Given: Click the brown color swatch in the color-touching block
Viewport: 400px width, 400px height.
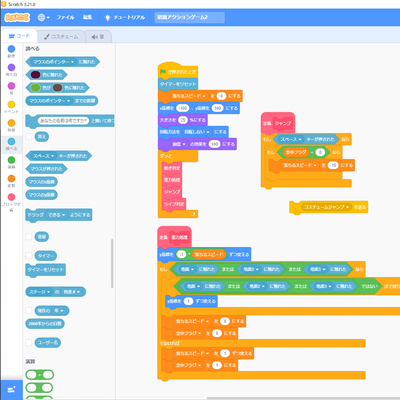Looking at the screenshot, I should pyautogui.click(x=57, y=88).
